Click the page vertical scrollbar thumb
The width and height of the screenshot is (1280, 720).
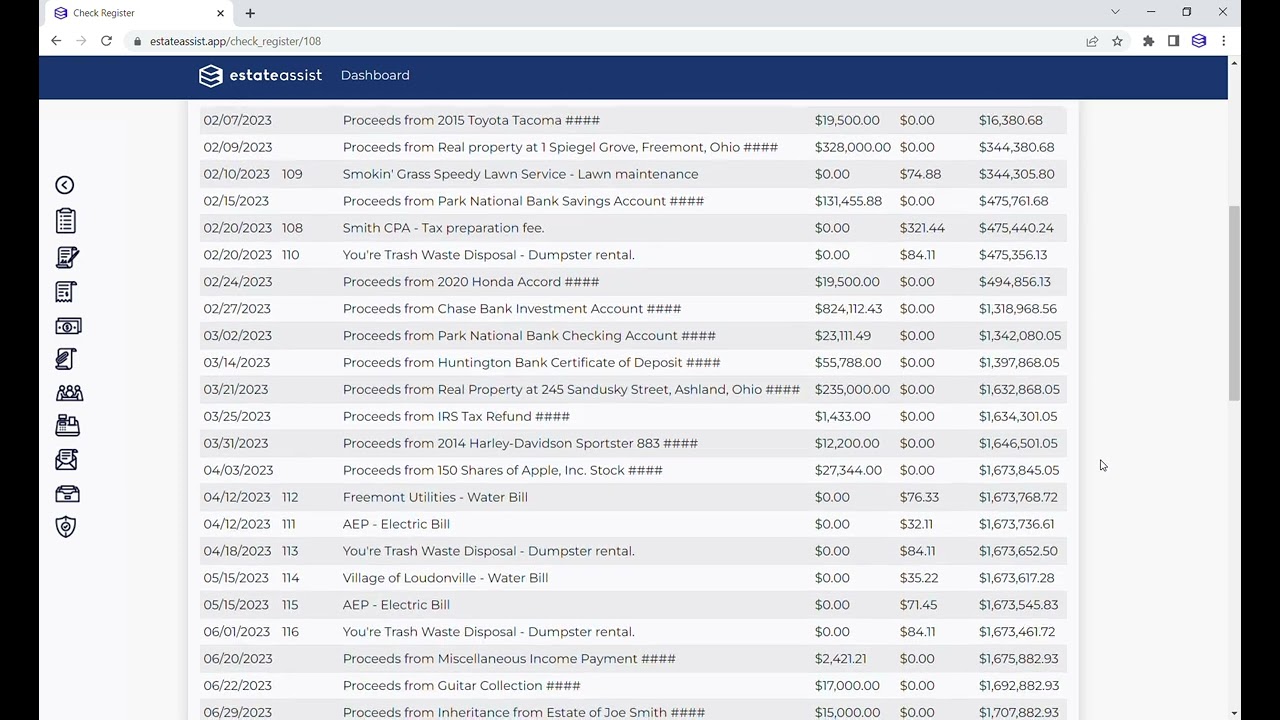[1234, 303]
